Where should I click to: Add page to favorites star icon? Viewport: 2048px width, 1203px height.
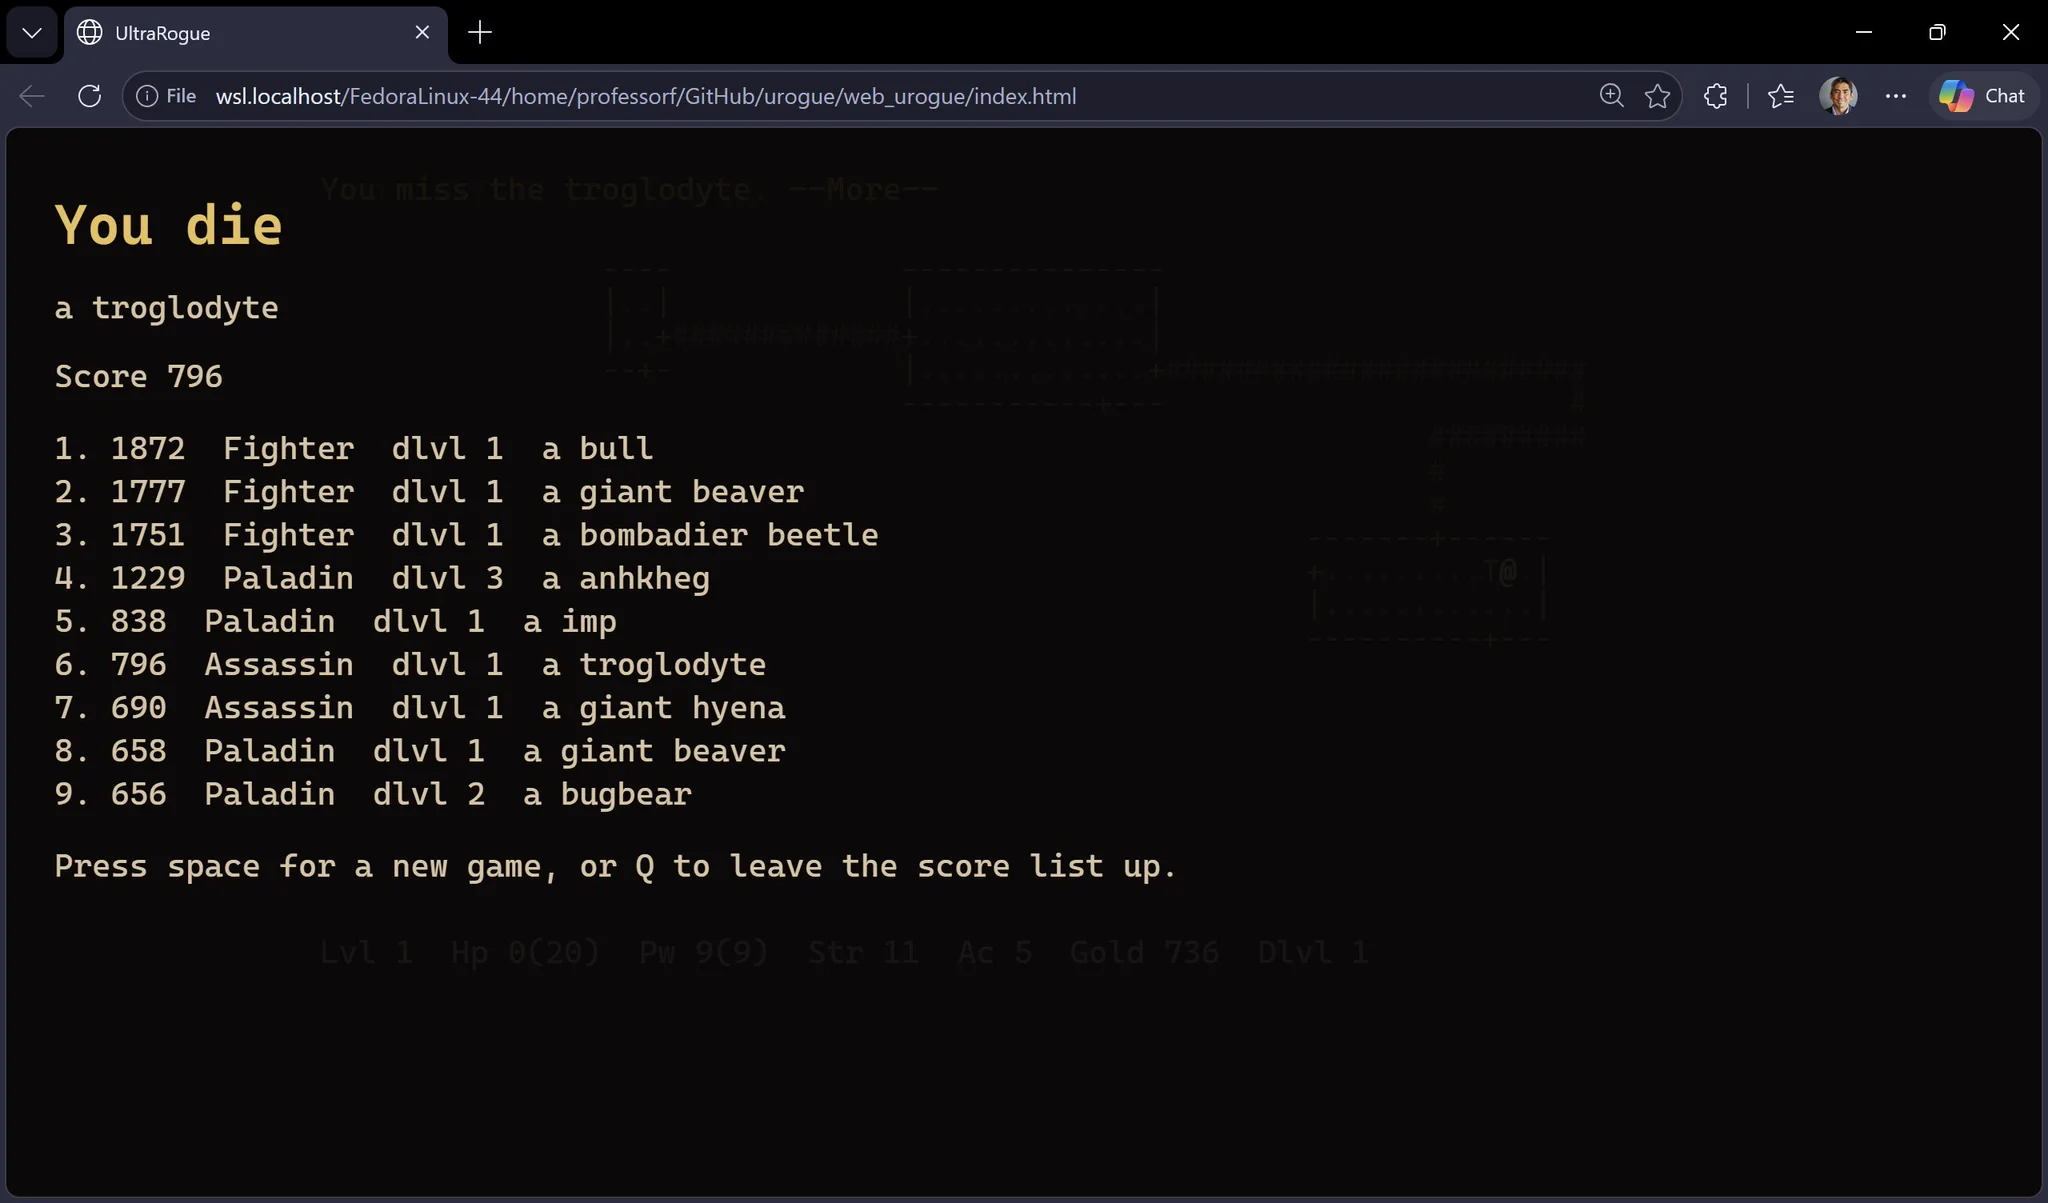[1657, 96]
